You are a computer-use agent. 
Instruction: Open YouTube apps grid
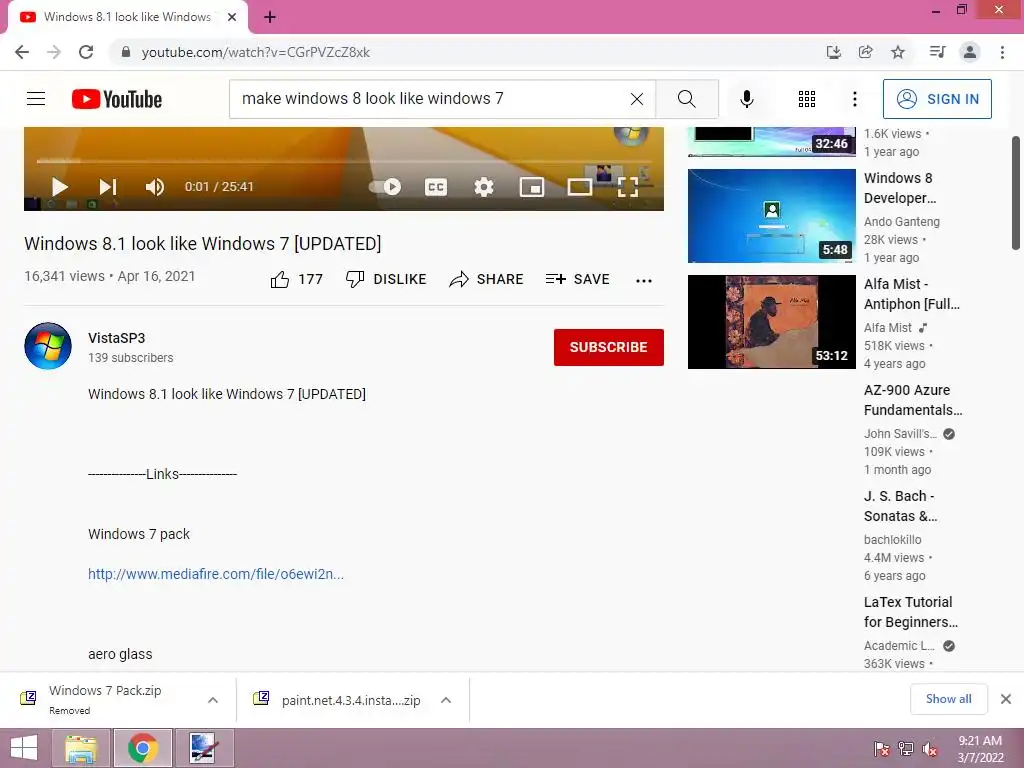click(807, 99)
